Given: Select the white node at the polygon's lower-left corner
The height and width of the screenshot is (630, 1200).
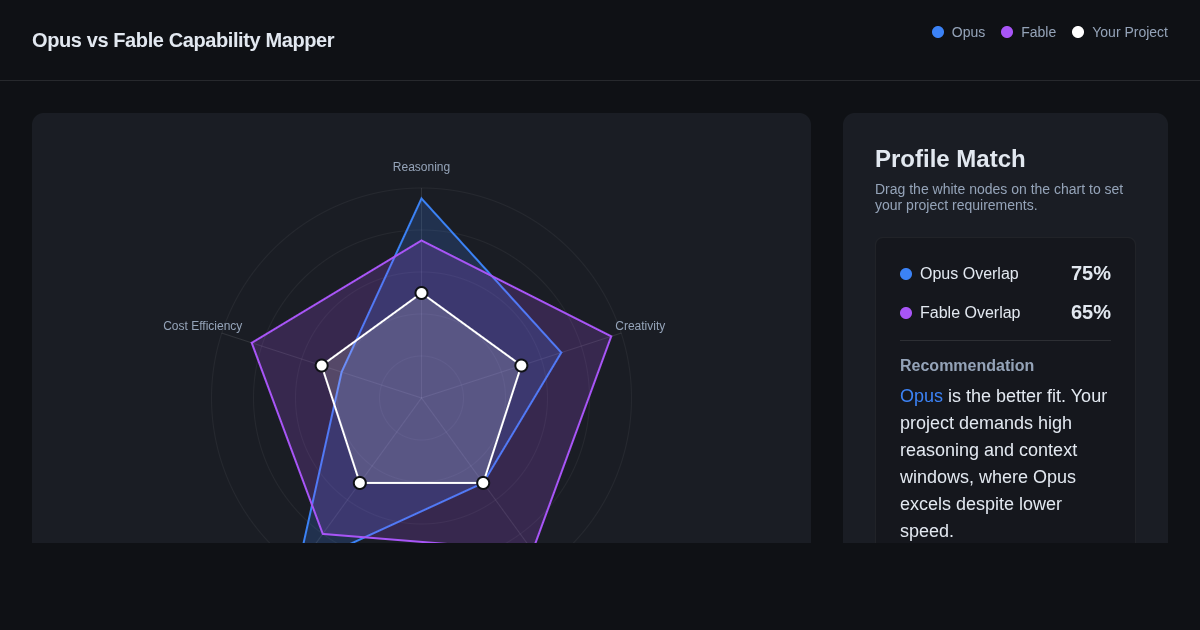Looking at the screenshot, I should pyautogui.click(x=360, y=483).
